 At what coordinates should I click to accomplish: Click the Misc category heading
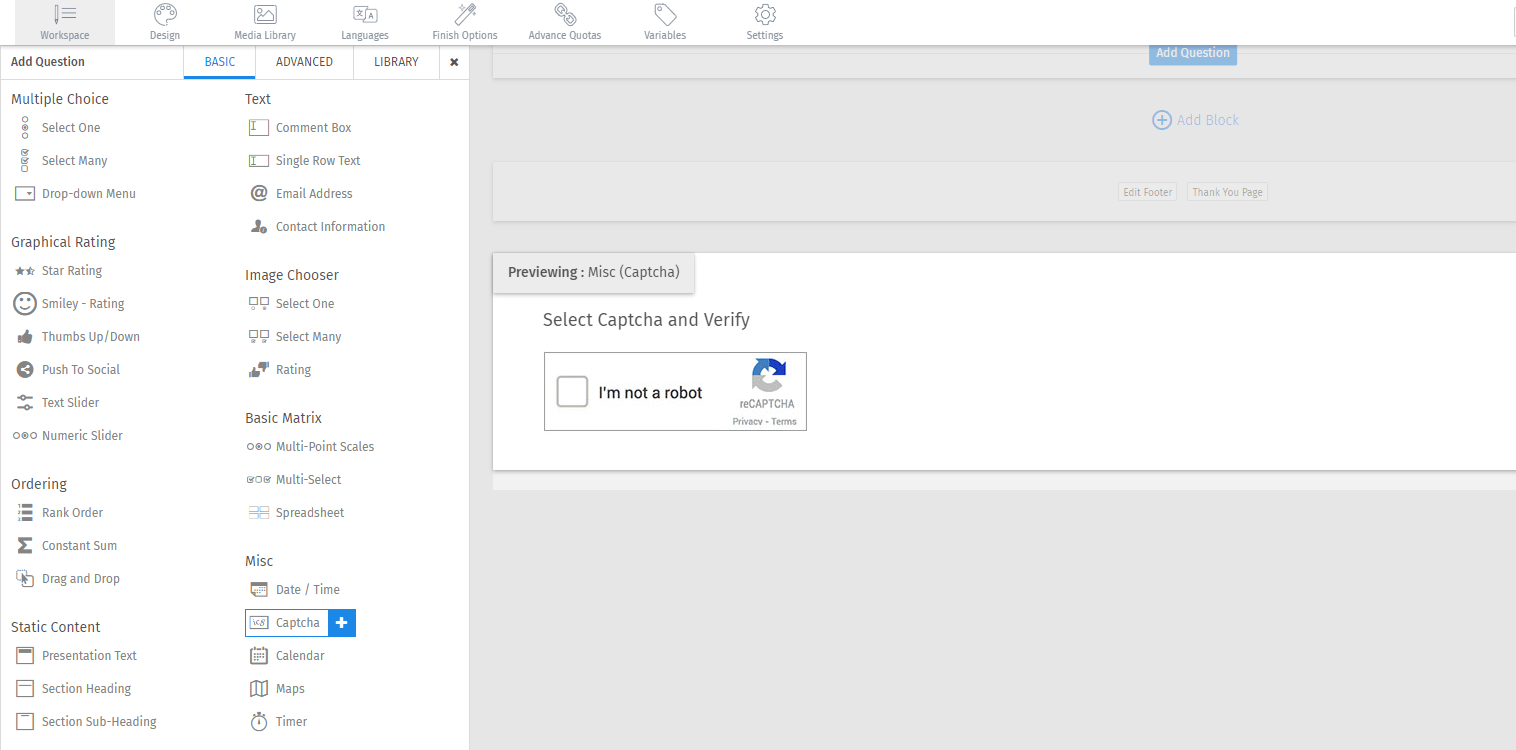(x=259, y=561)
